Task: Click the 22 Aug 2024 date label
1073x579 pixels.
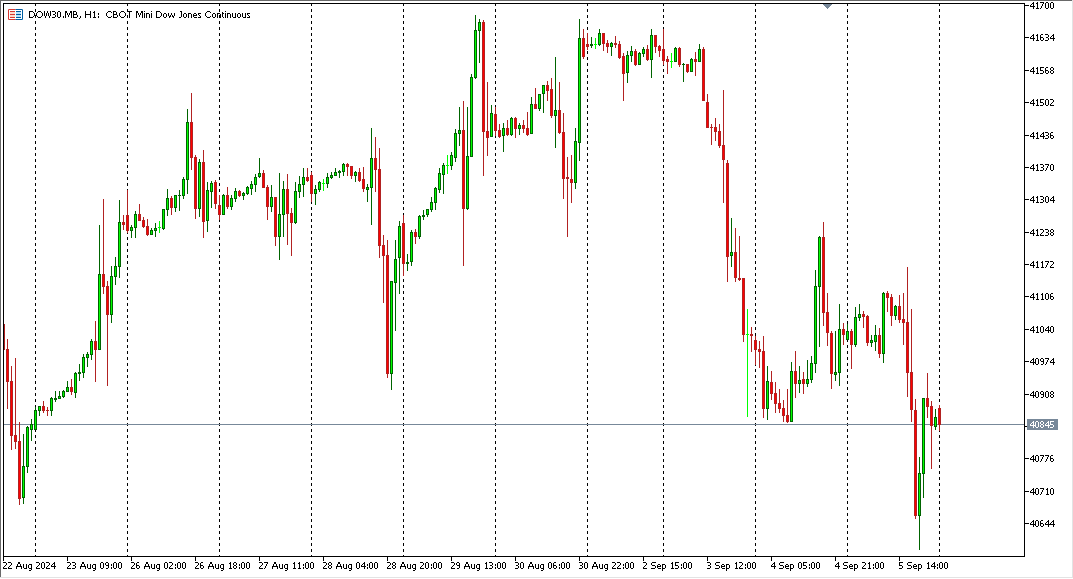Action: [29, 566]
